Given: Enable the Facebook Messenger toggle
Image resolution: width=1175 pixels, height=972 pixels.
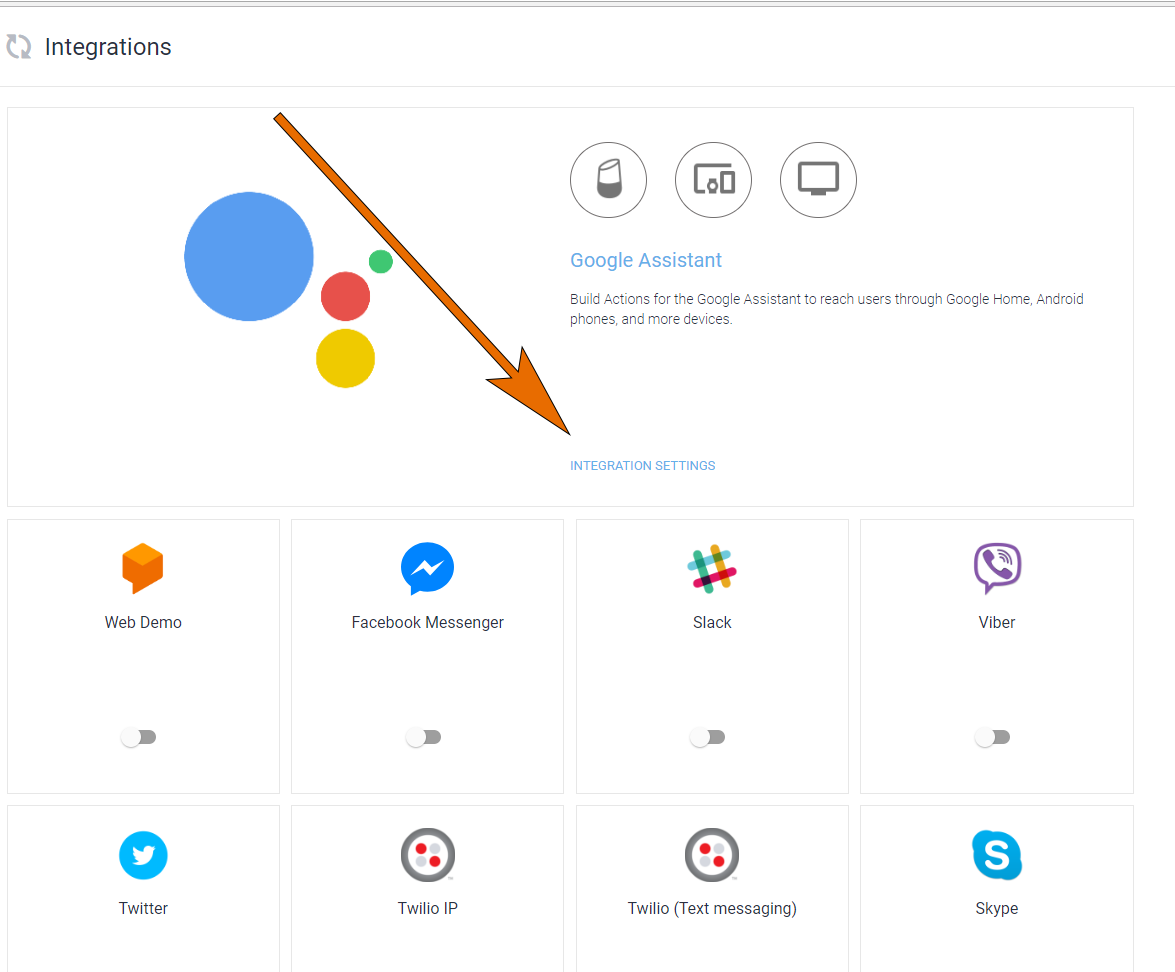Looking at the screenshot, I should [424, 737].
